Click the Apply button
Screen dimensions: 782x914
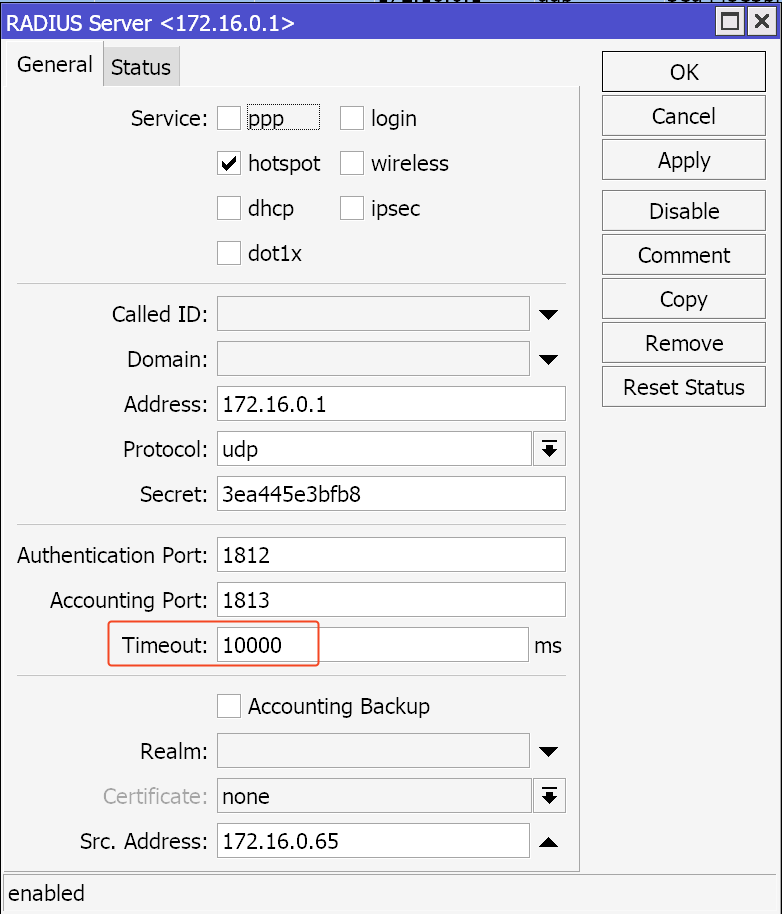(684, 160)
